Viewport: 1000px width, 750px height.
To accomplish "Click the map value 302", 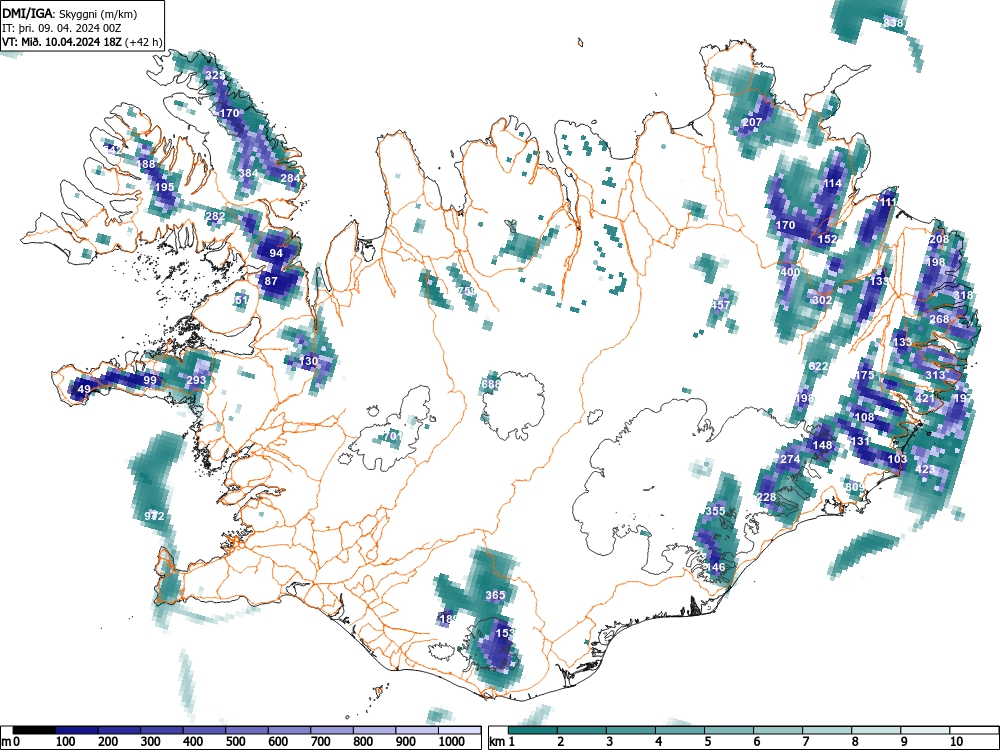I will (x=822, y=300).
